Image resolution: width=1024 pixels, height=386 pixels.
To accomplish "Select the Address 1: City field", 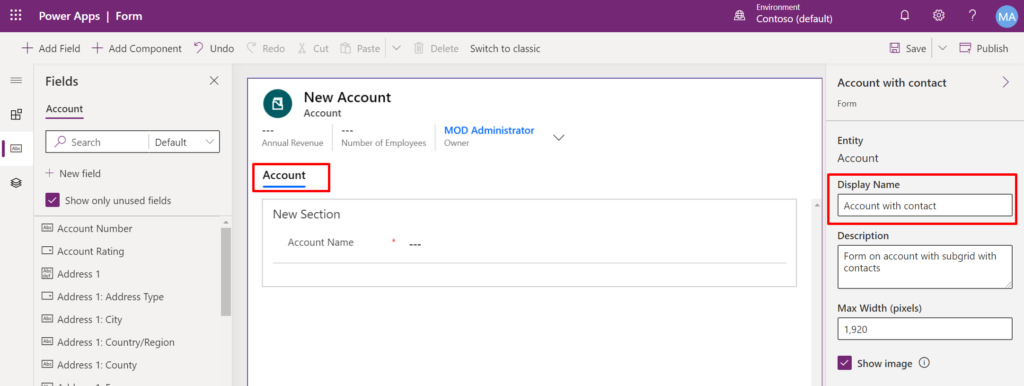I will tap(81, 319).
